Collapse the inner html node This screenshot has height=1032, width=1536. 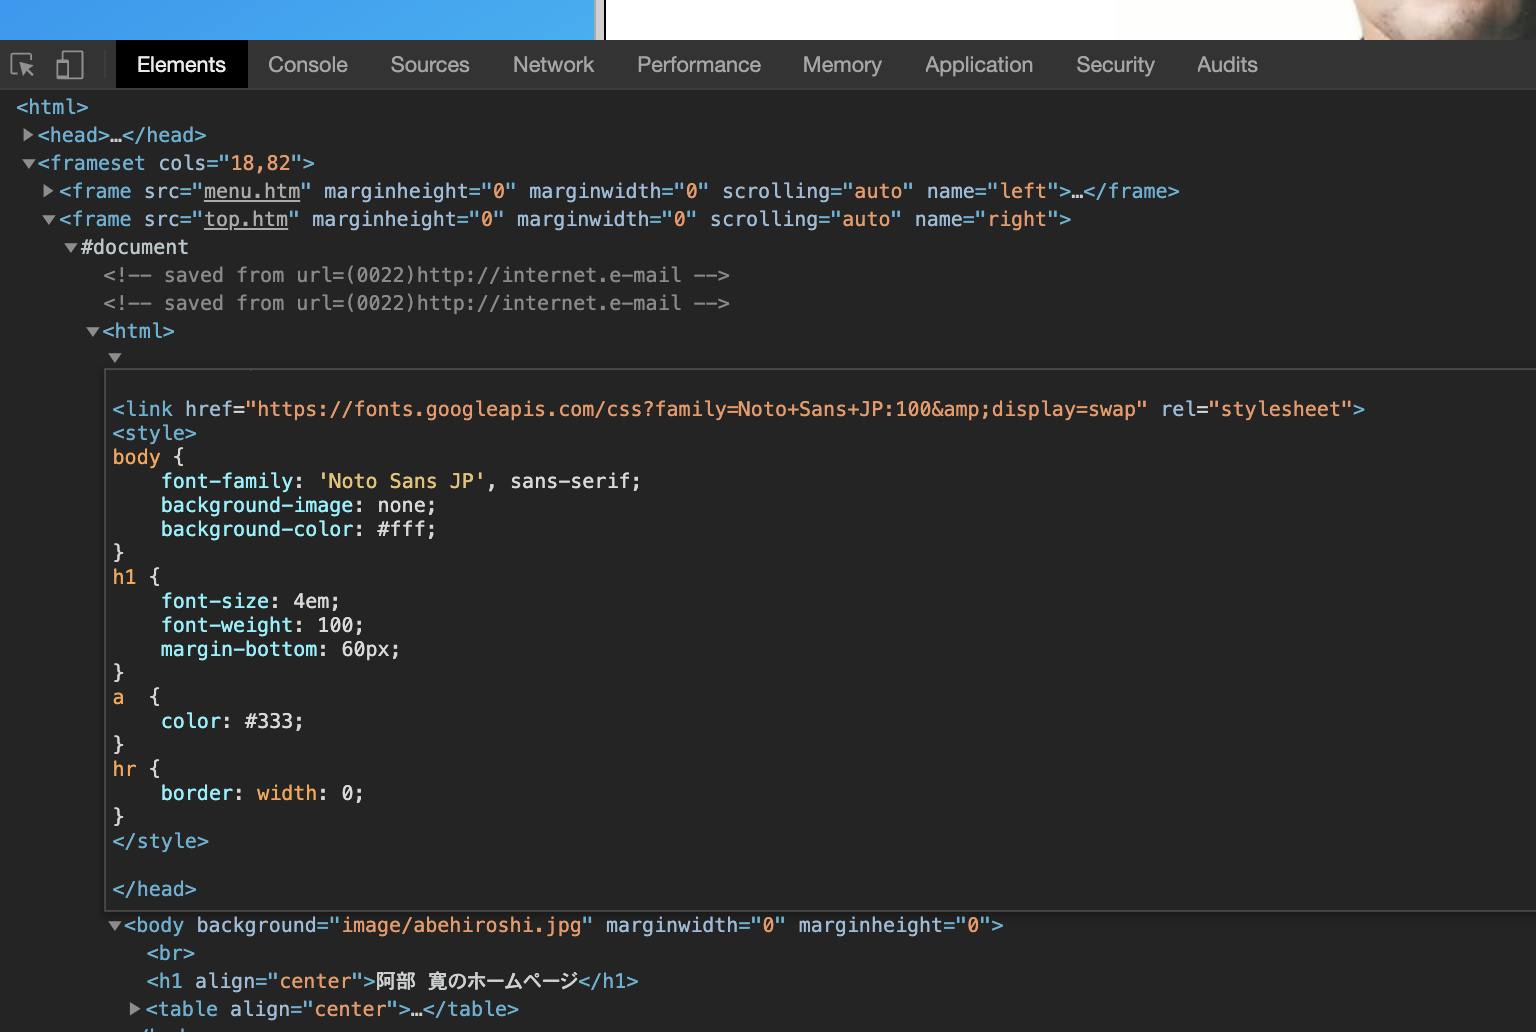(x=92, y=331)
